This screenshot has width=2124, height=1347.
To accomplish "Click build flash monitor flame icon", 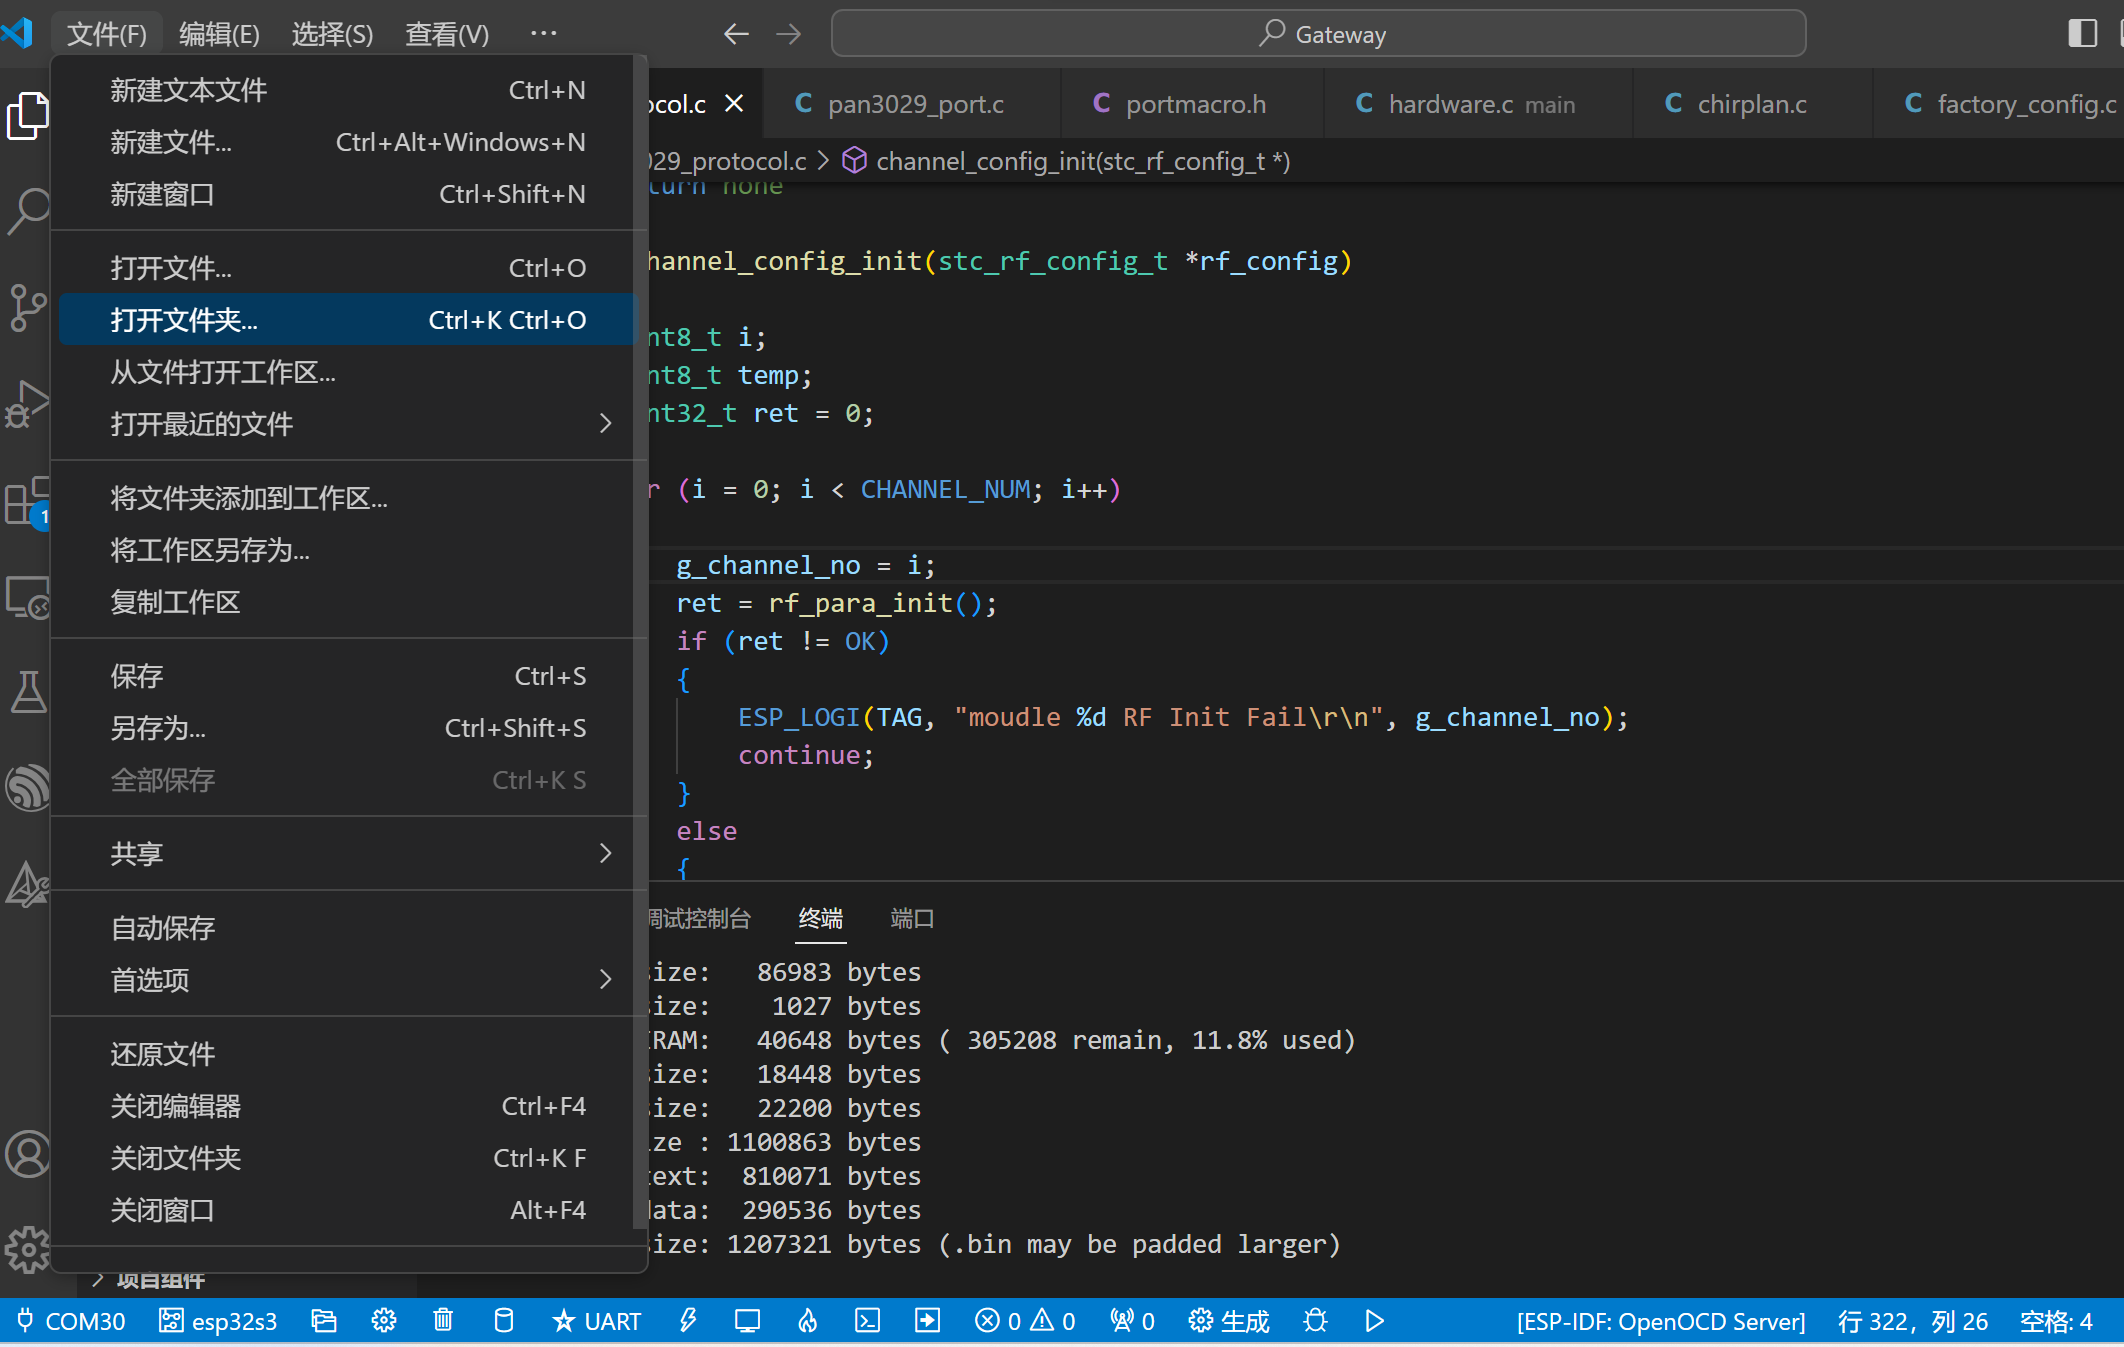I will pos(807,1321).
